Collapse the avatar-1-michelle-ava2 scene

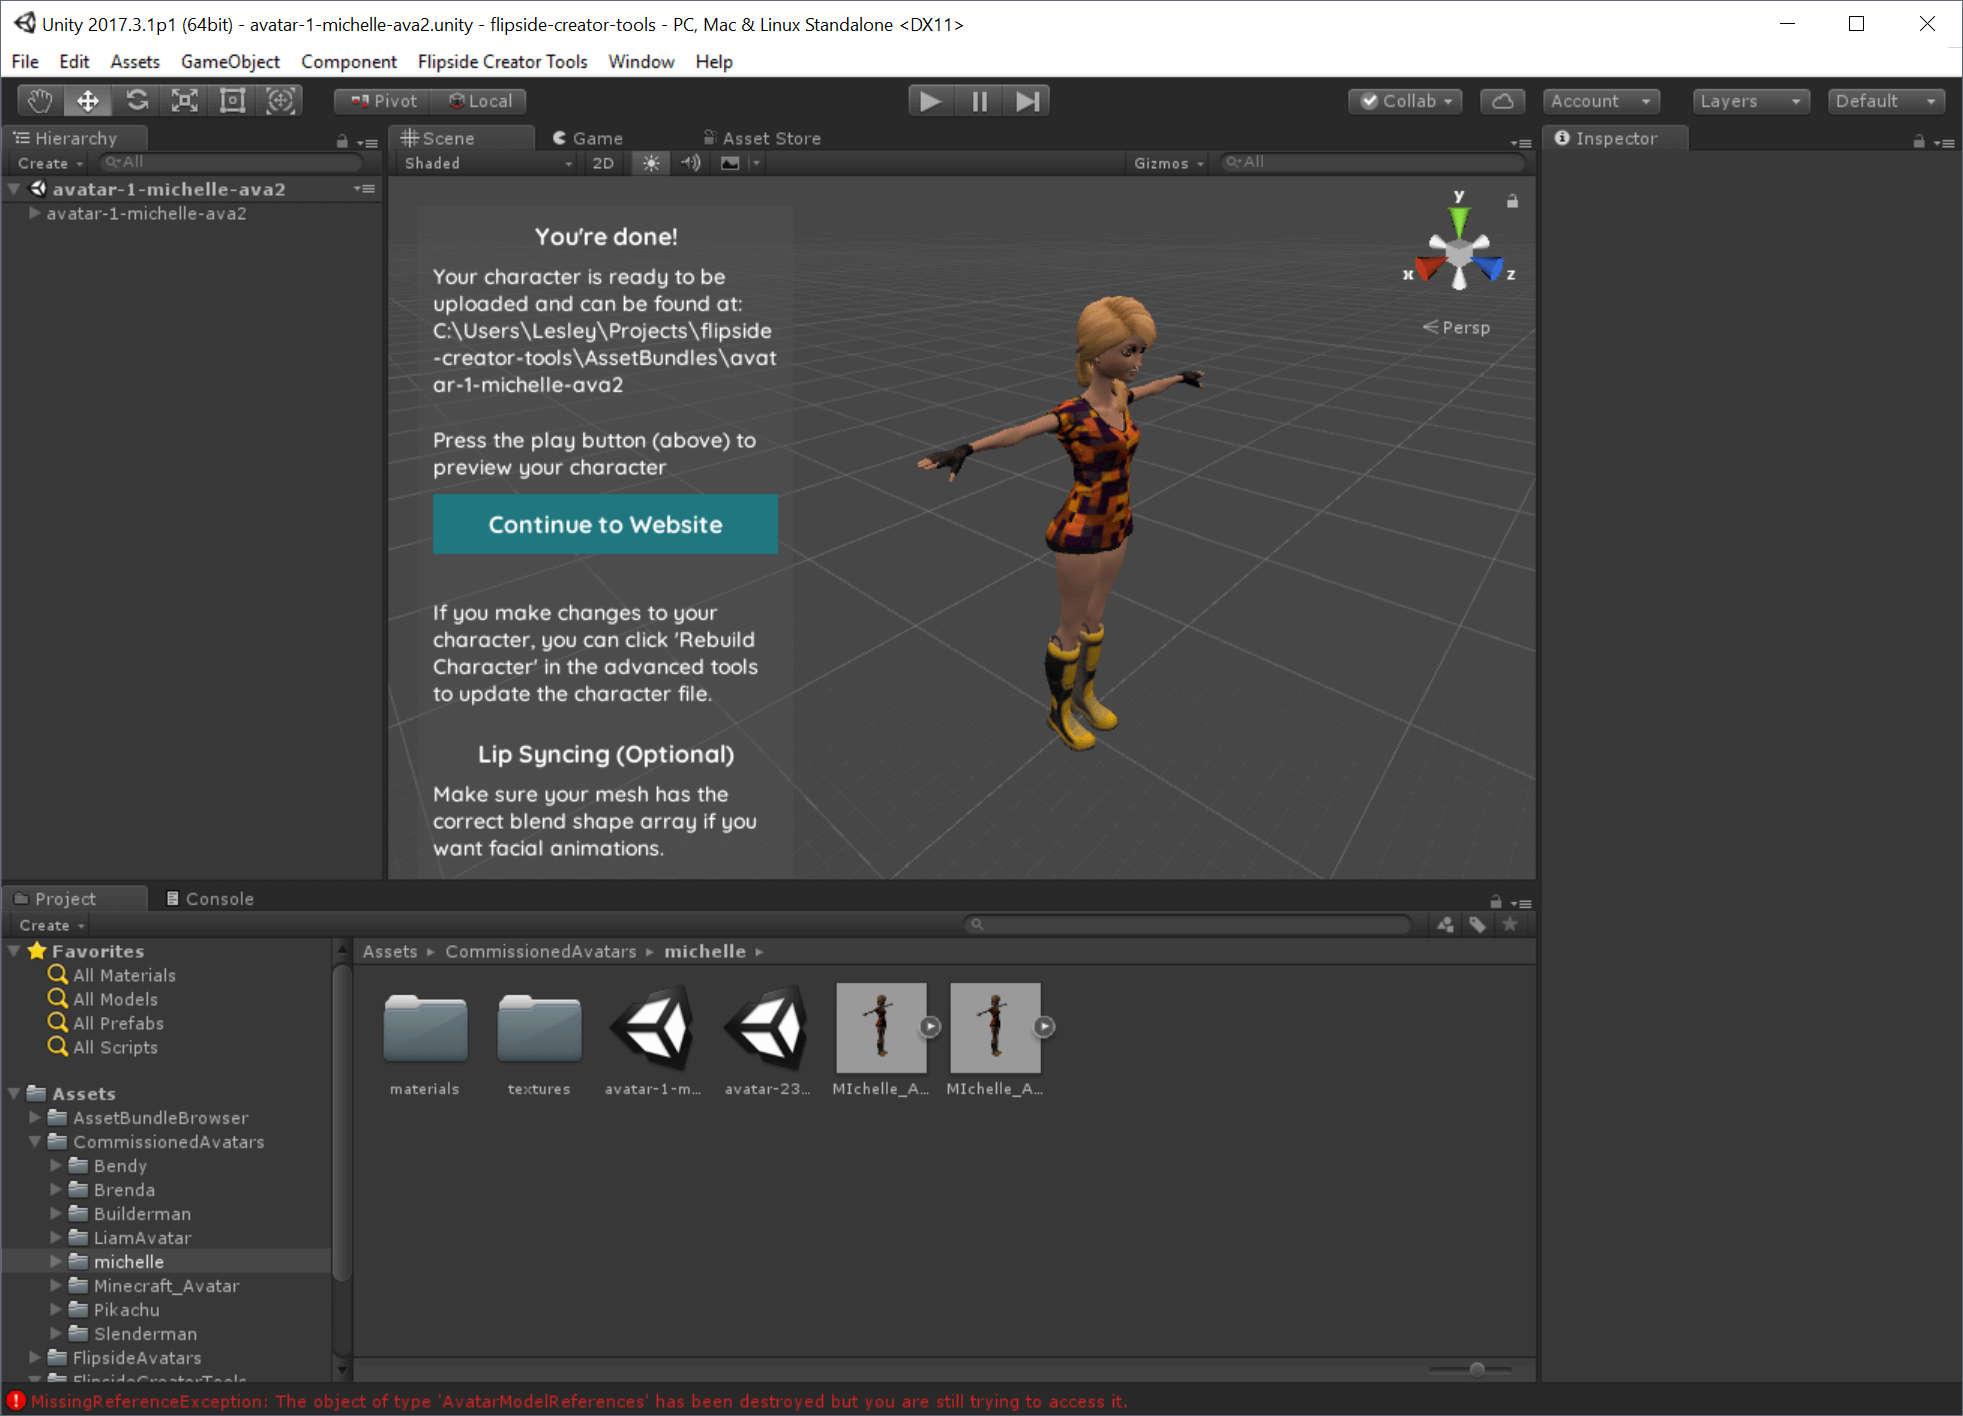pyautogui.click(x=14, y=188)
